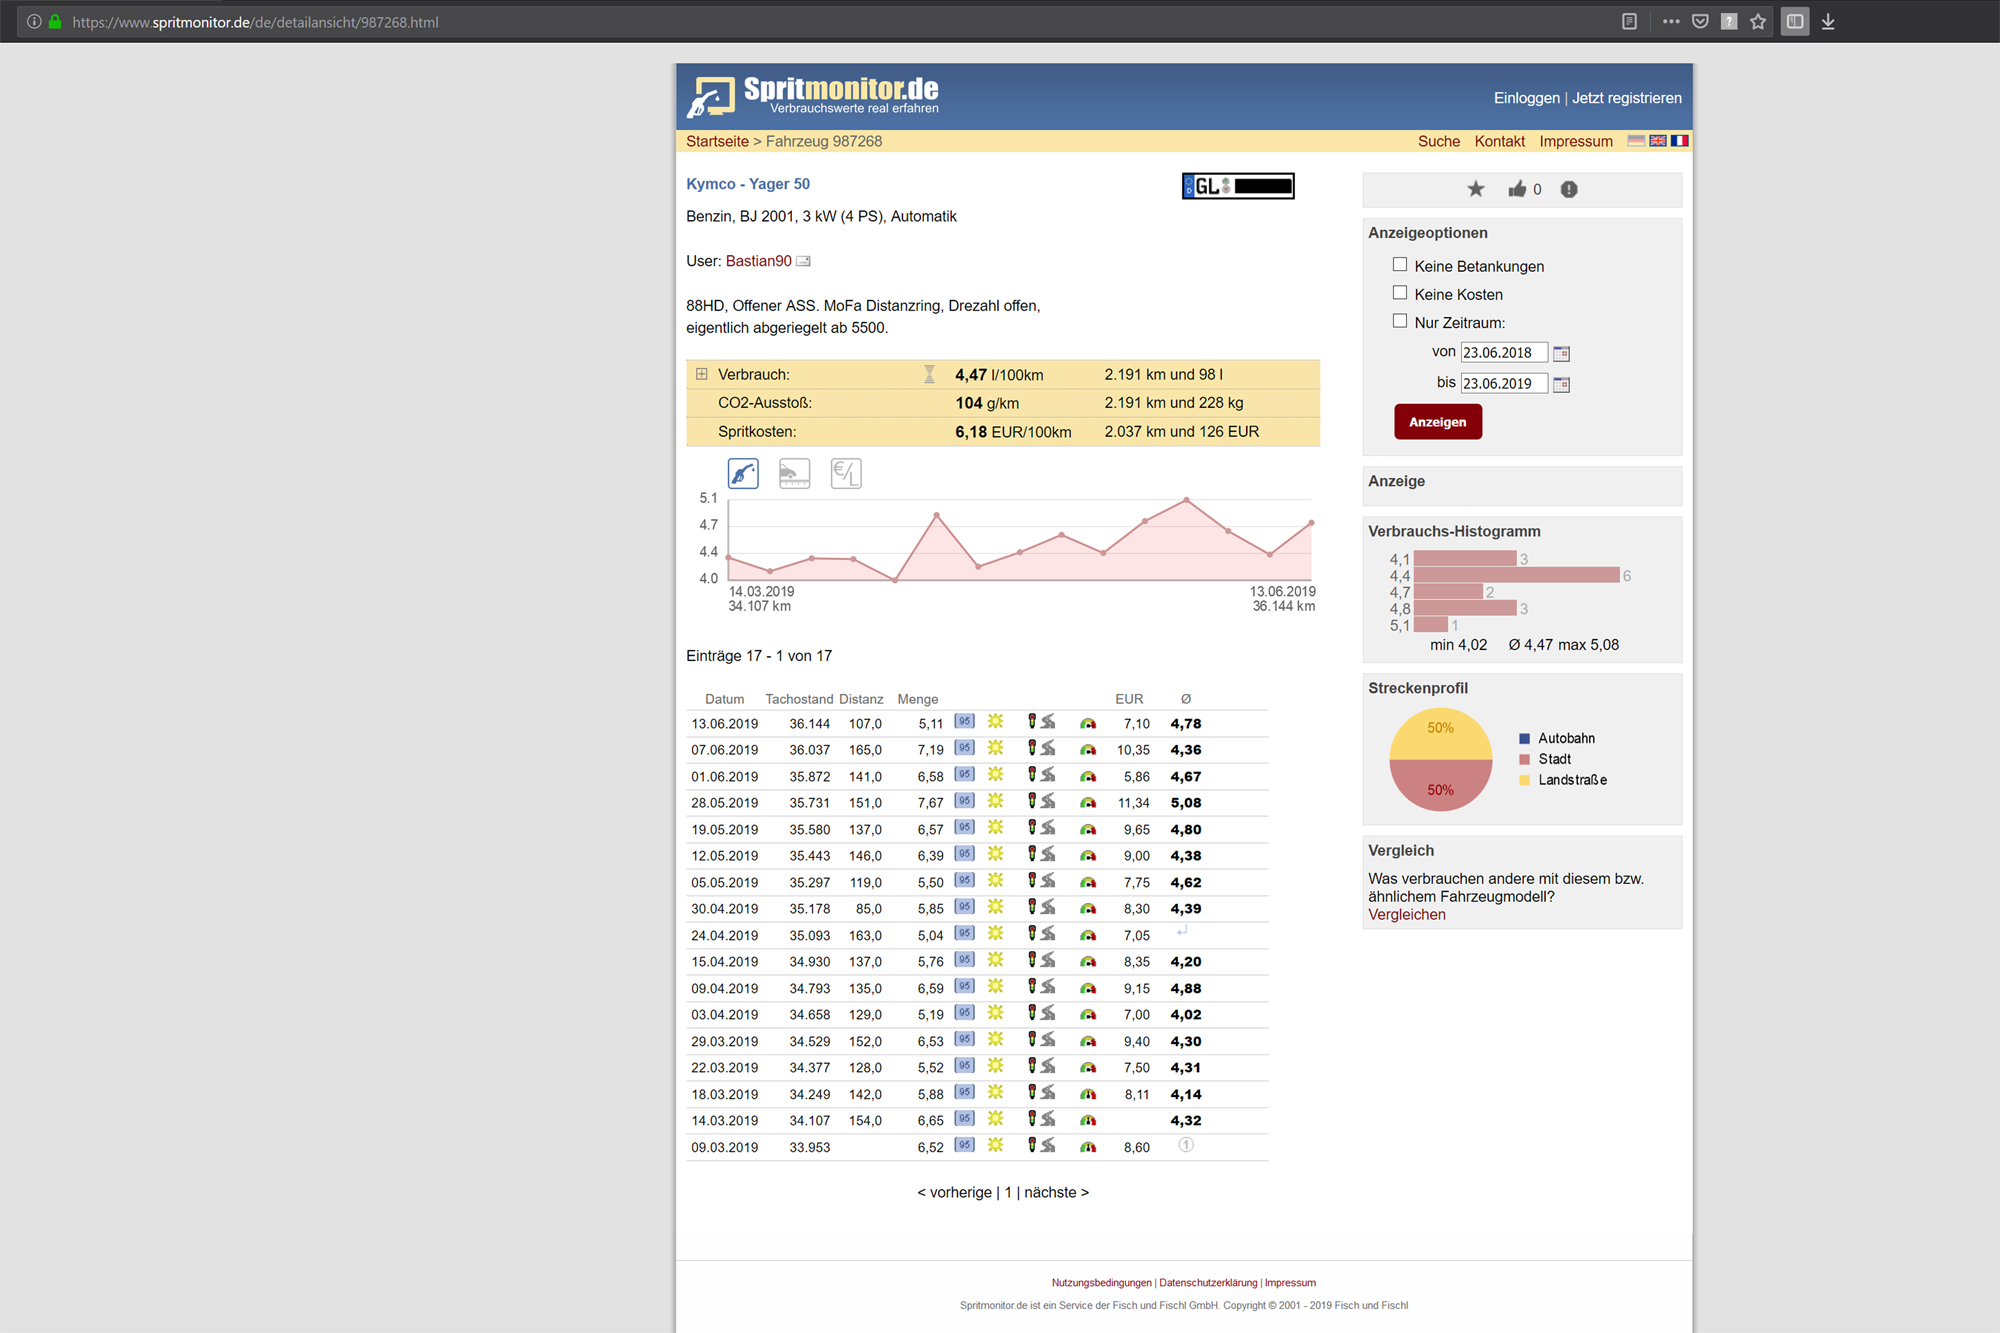Open the Kymco - Yager 50 link
This screenshot has height=1333, width=2000.
[x=748, y=184]
